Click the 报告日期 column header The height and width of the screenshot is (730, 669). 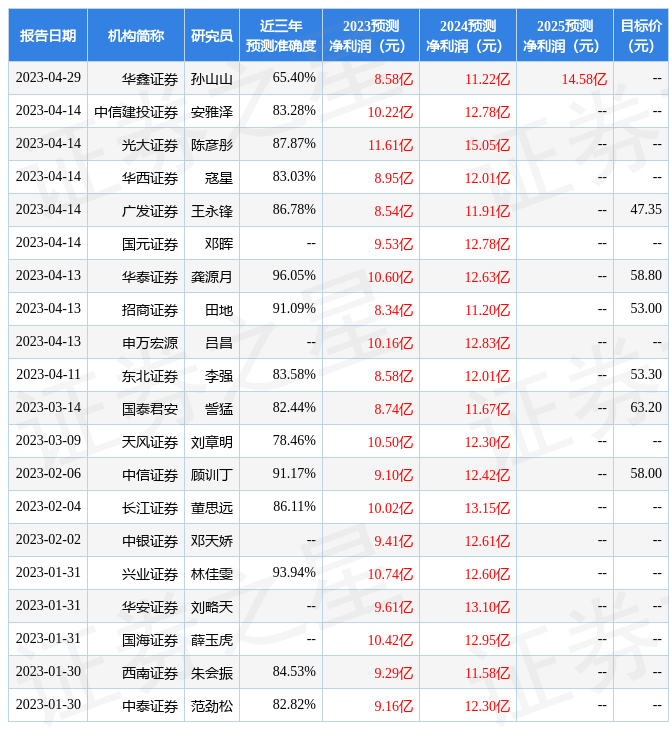click(48, 35)
